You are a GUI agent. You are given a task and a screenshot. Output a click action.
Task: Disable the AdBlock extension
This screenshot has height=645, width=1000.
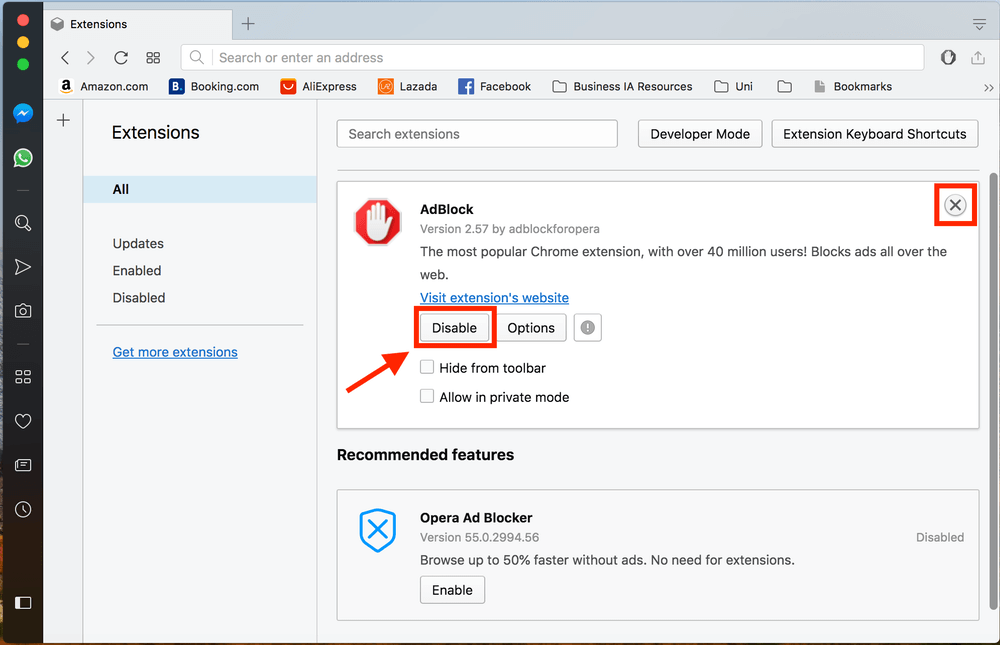[x=454, y=328]
